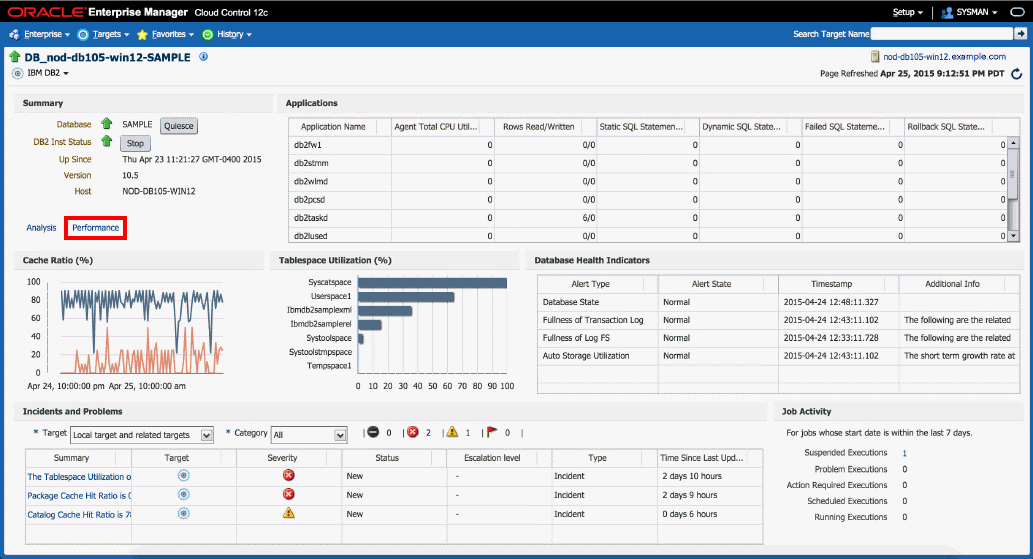Open the Setup menu
This screenshot has height=559, width=1033.
point(908,13)
